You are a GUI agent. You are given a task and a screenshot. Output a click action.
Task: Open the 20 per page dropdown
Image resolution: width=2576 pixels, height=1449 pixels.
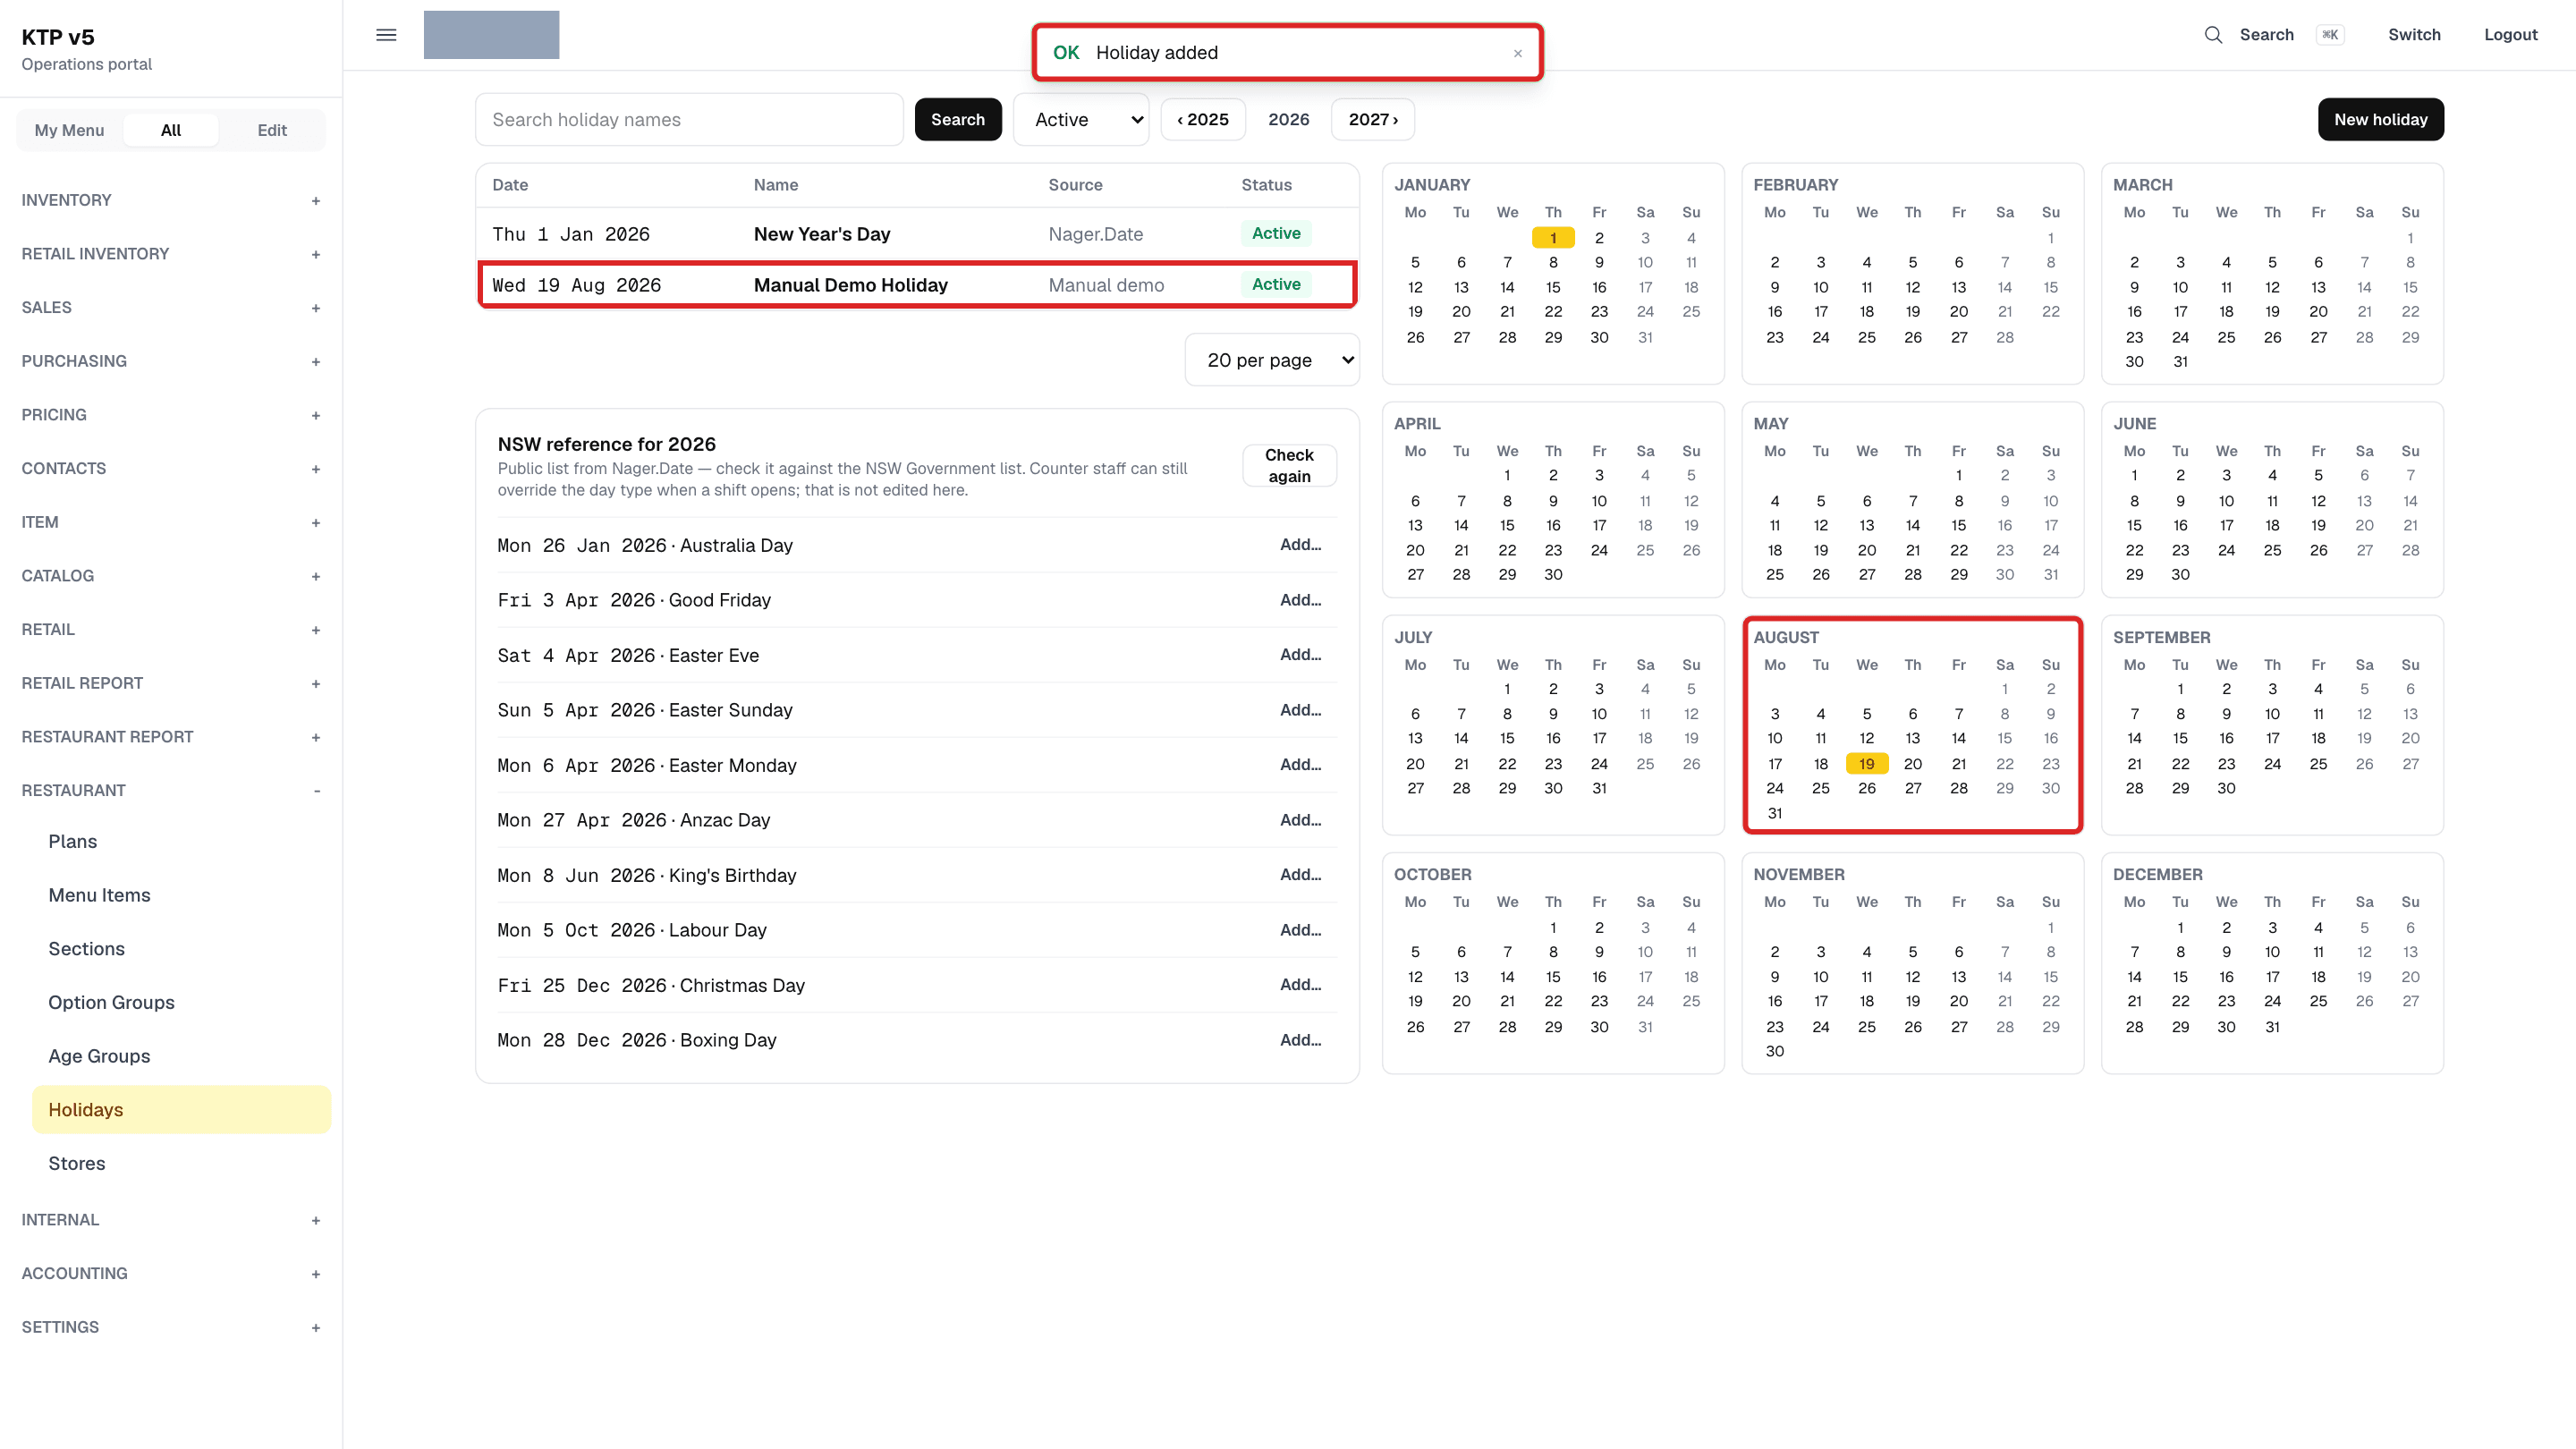[1272, 360]
